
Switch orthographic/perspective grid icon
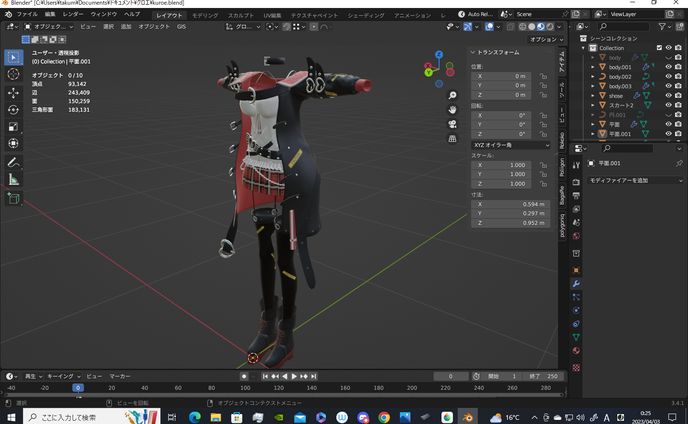(x=452, y=139)
